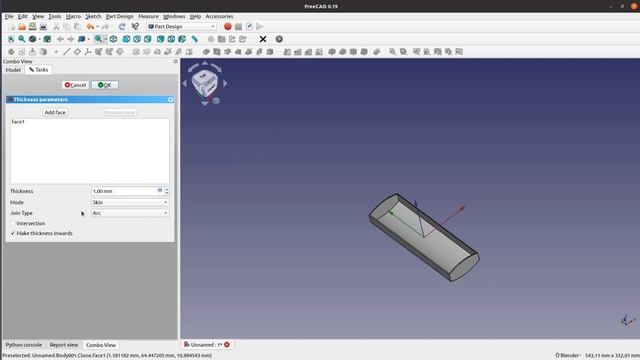
Task: Open the Blender navigation style selector
Action: click(x=568, y=356)
